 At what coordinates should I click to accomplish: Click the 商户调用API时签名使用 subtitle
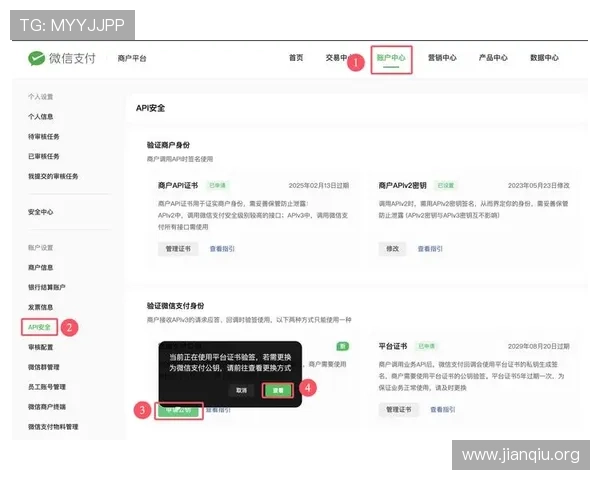[180, 159]
